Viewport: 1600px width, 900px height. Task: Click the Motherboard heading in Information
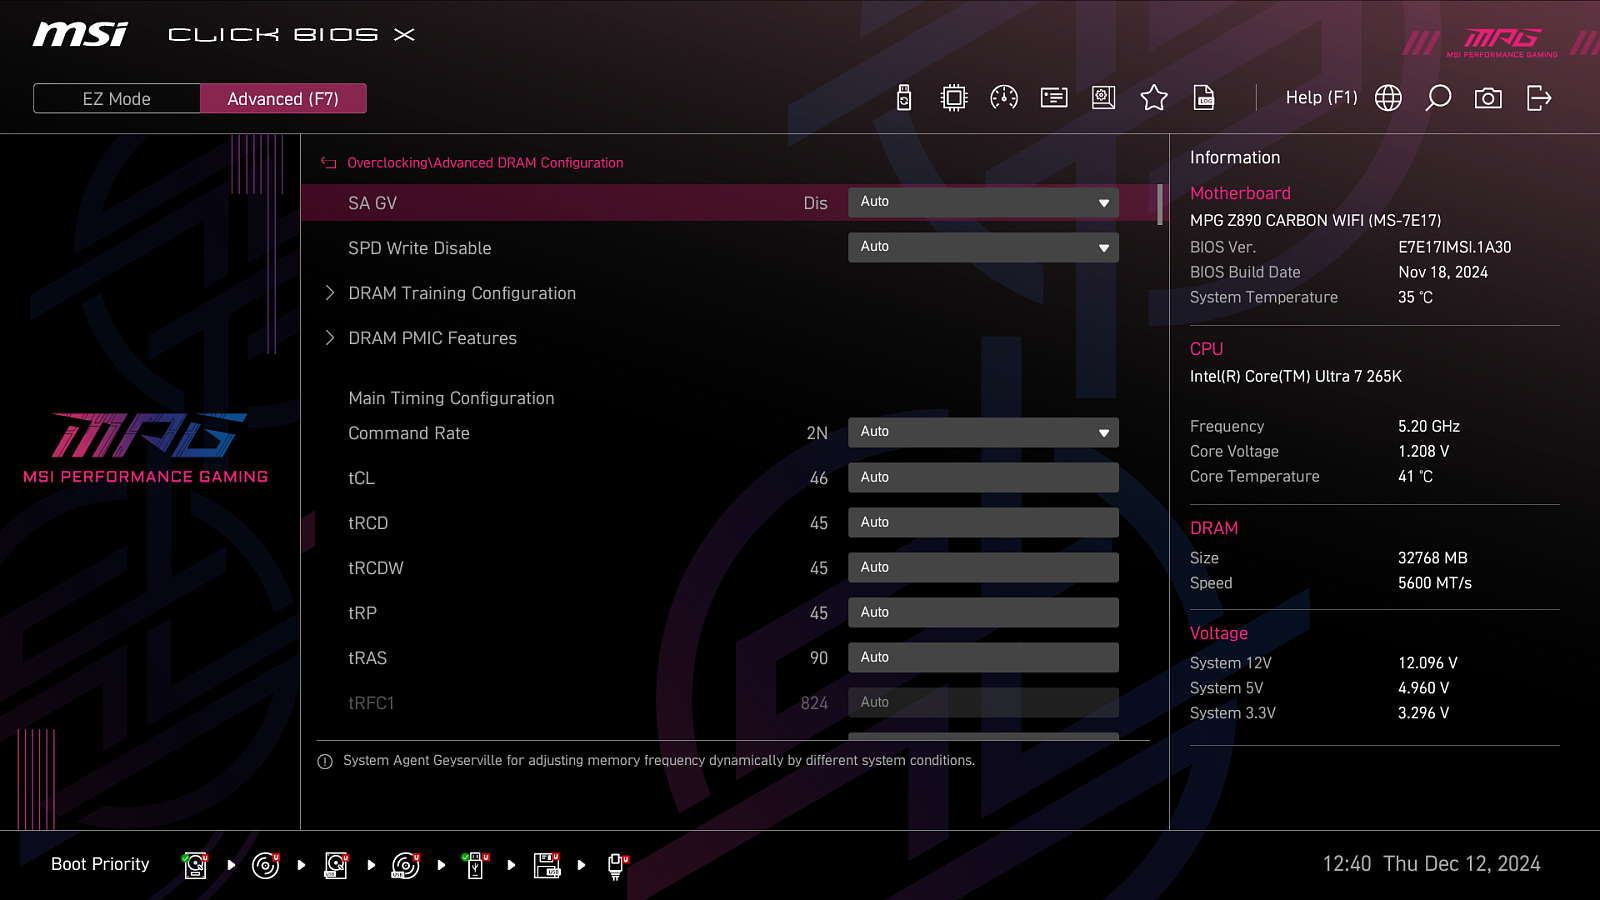pyautogui.click(x=1240, y=193)
